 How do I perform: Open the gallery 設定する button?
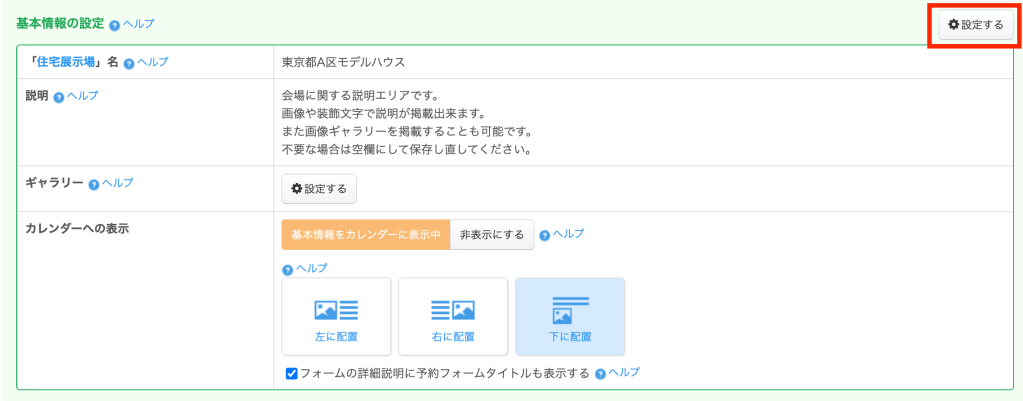(319, 188)
